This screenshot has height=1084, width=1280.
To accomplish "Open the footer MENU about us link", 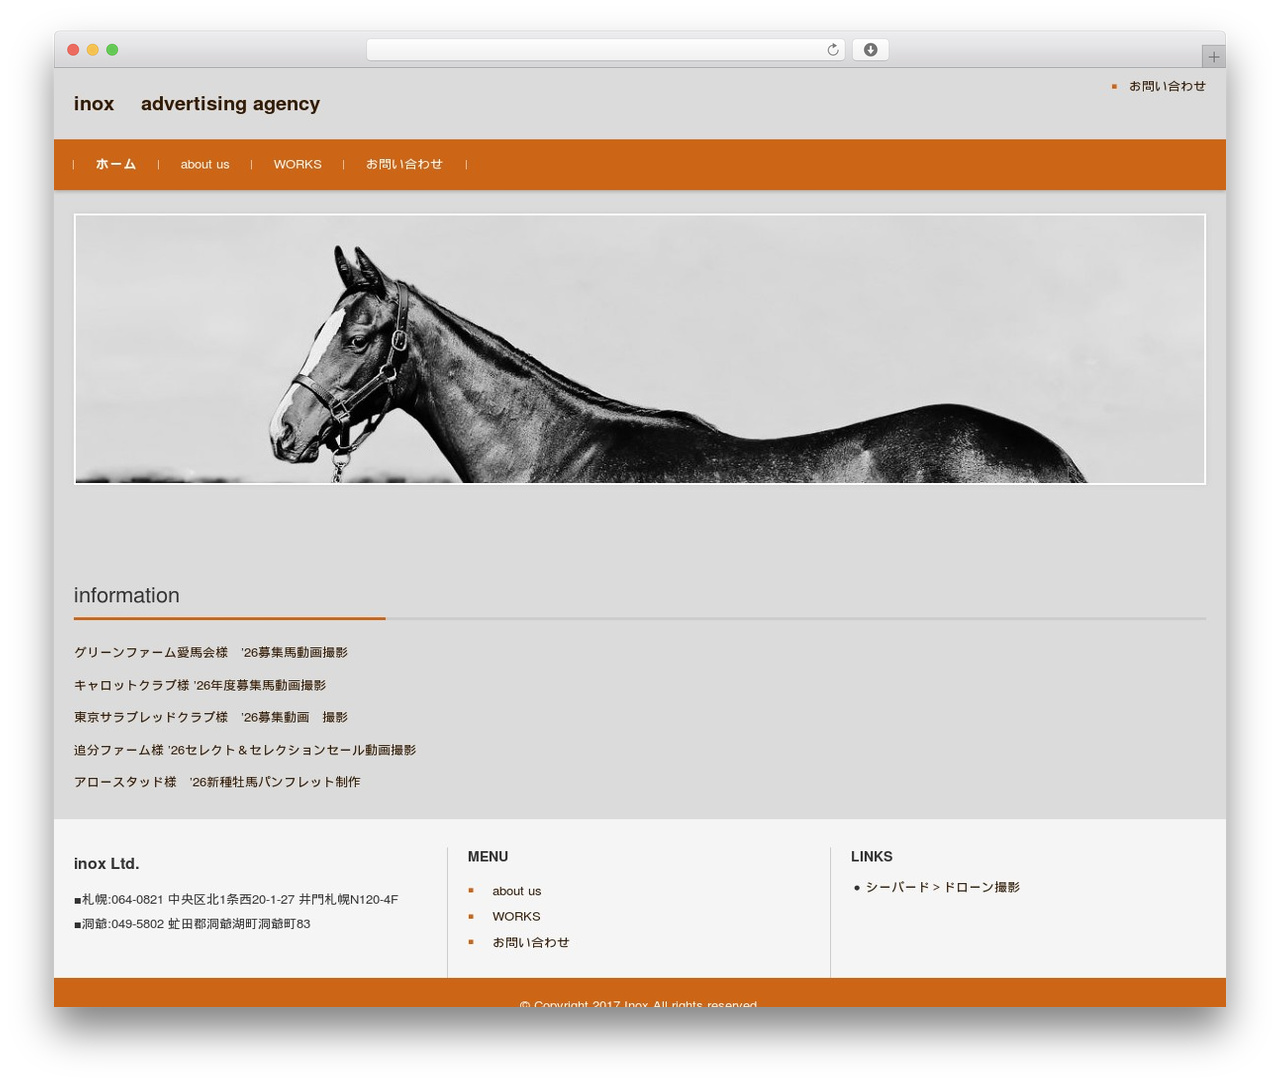I will (516, 891).
